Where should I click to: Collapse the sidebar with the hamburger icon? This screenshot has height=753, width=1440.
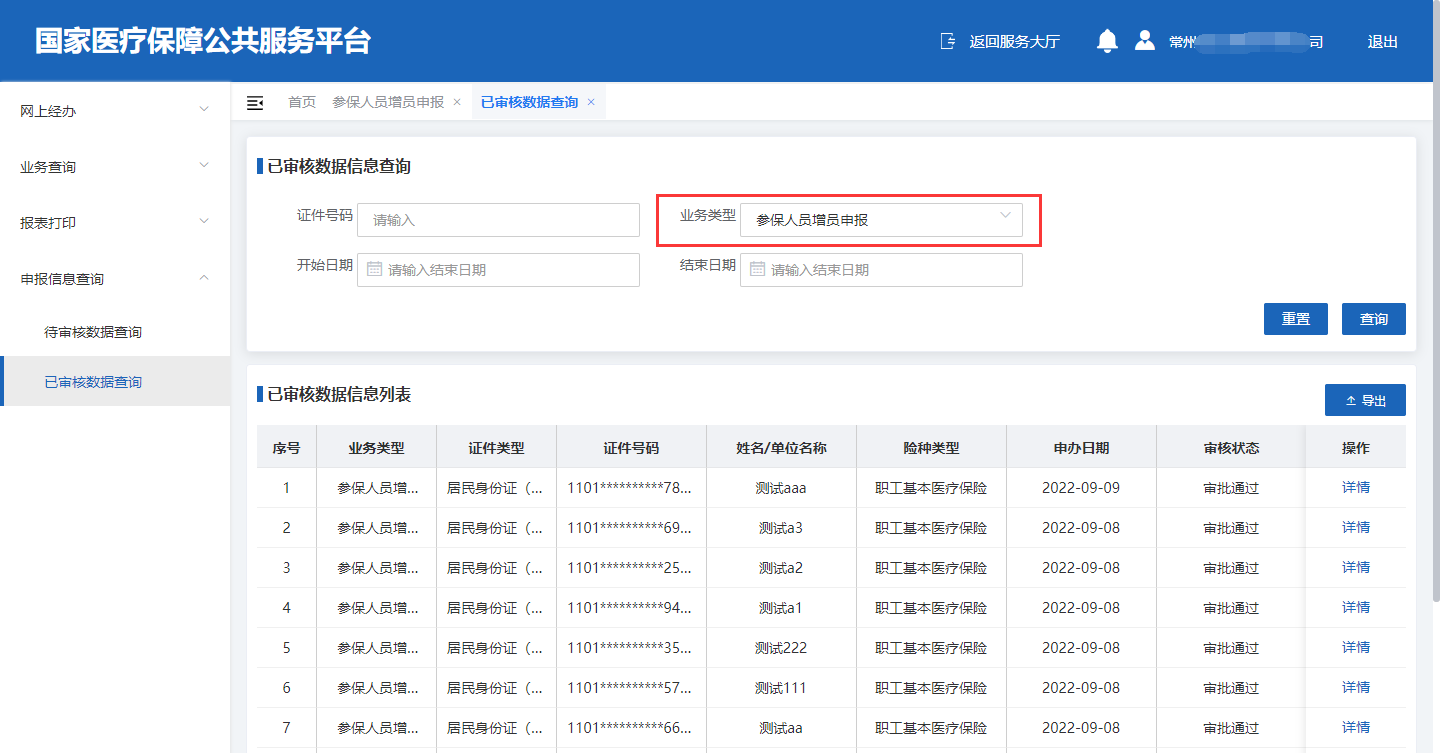(255, 102)
